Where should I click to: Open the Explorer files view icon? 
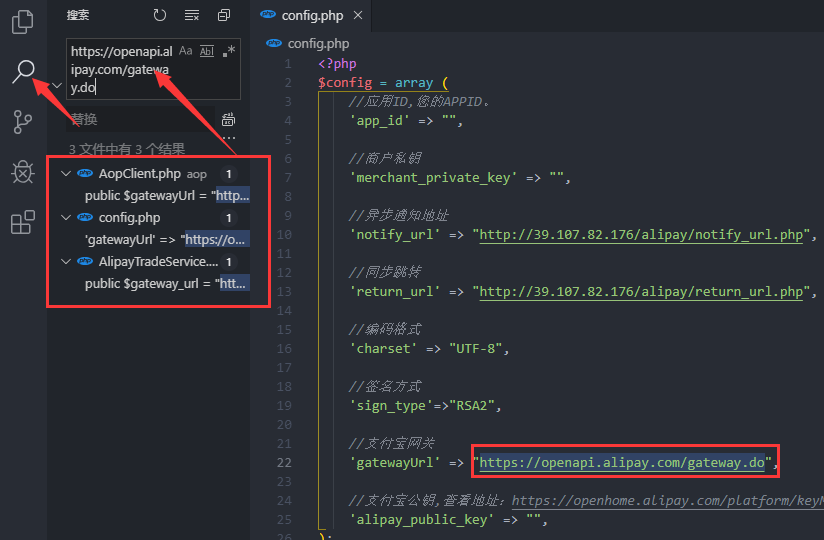[x=23, y=22]
